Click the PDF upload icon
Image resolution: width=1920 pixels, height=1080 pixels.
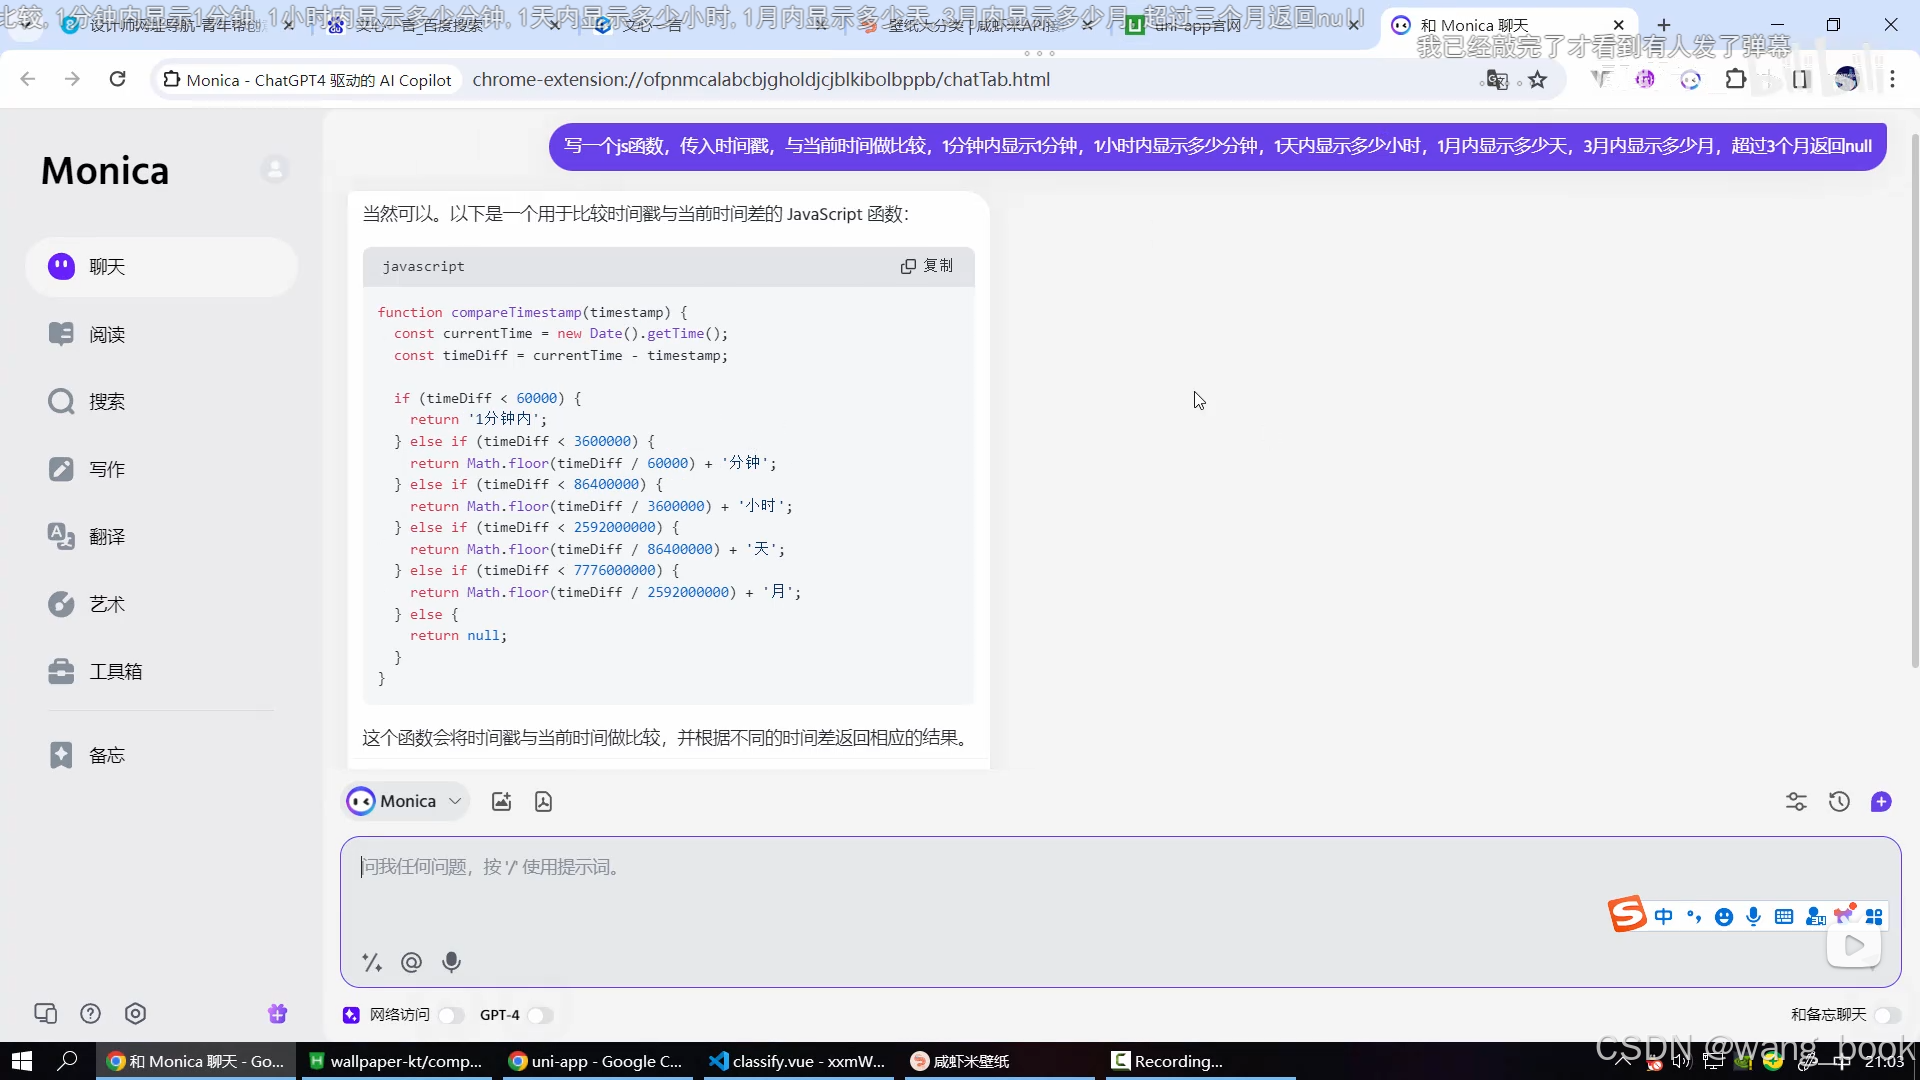(543, 801)
